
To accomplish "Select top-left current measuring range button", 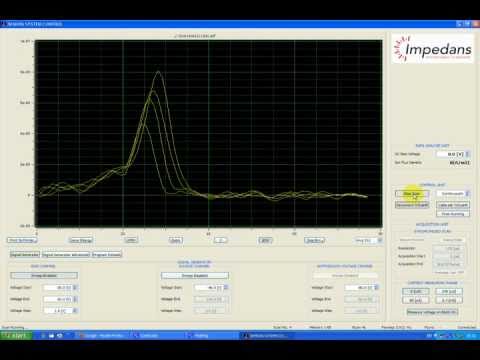I will [x=416, y=292].
